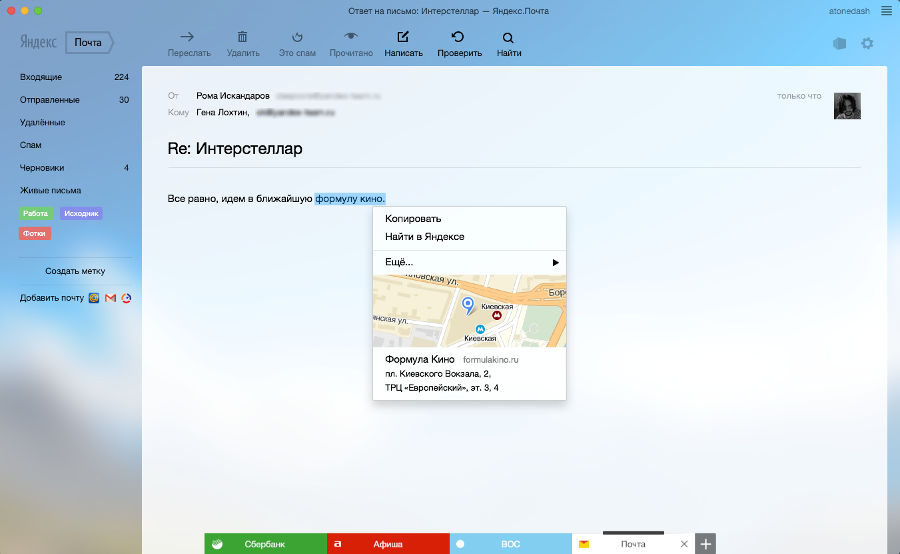The width and height of the screenshot is (900, 554).
Task: Forward the message with Переслать icon
Action: tap(187, 37)
